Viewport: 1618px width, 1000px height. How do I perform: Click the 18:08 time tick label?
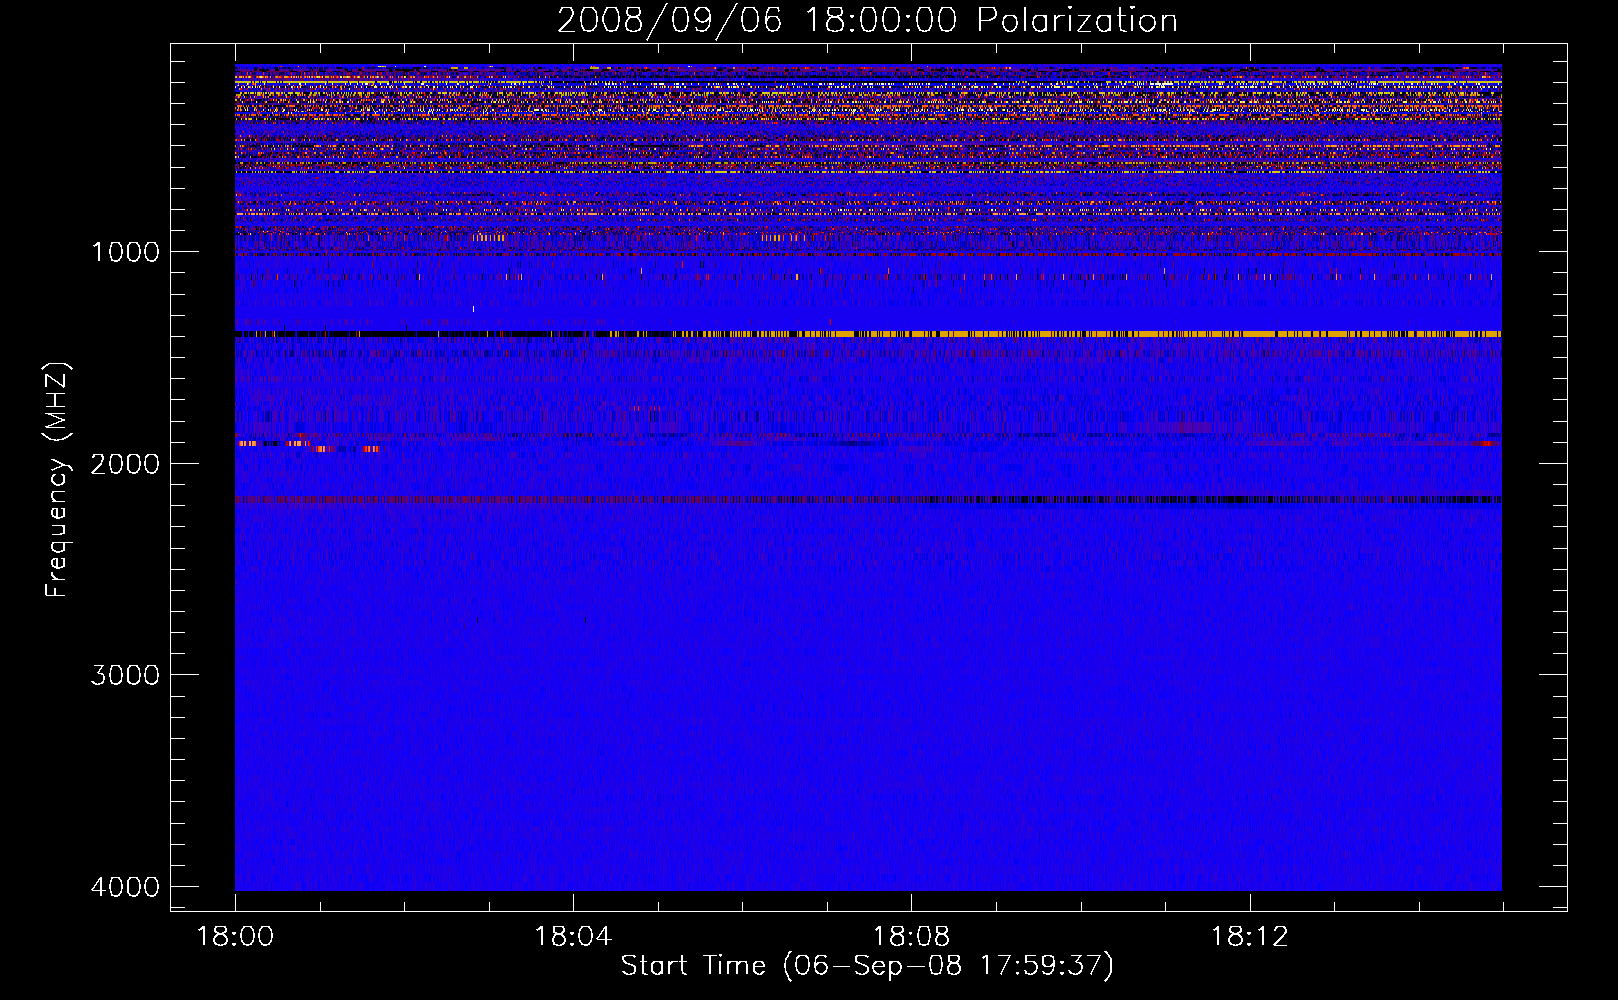click(911, 937)
